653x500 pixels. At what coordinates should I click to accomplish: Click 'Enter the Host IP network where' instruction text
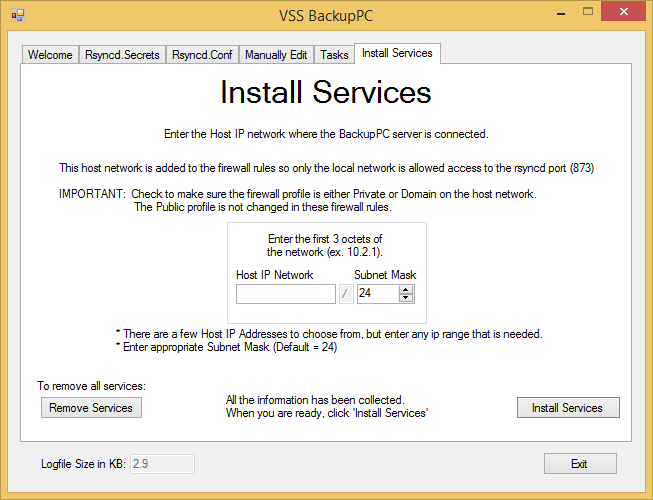(x=326, y=134)
